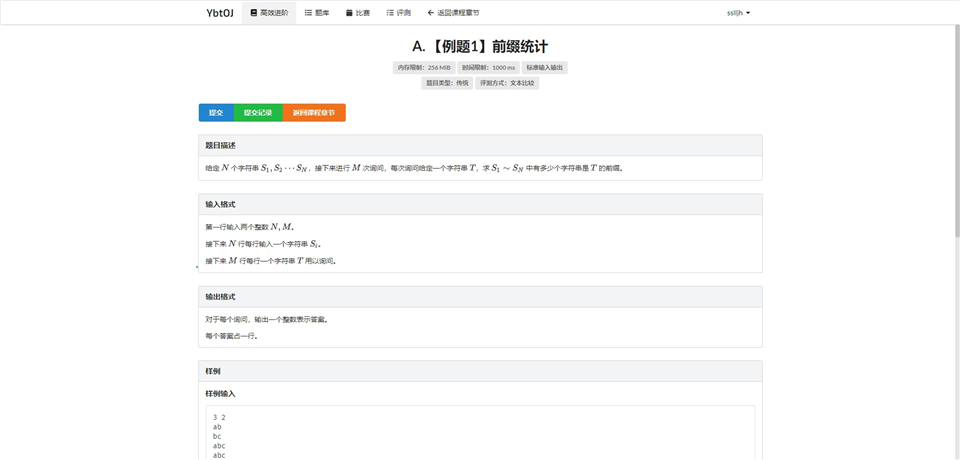This screenshot has width=960, height=460.
Task: Click the back arrow icon in navbar
Action: [431, 13]
